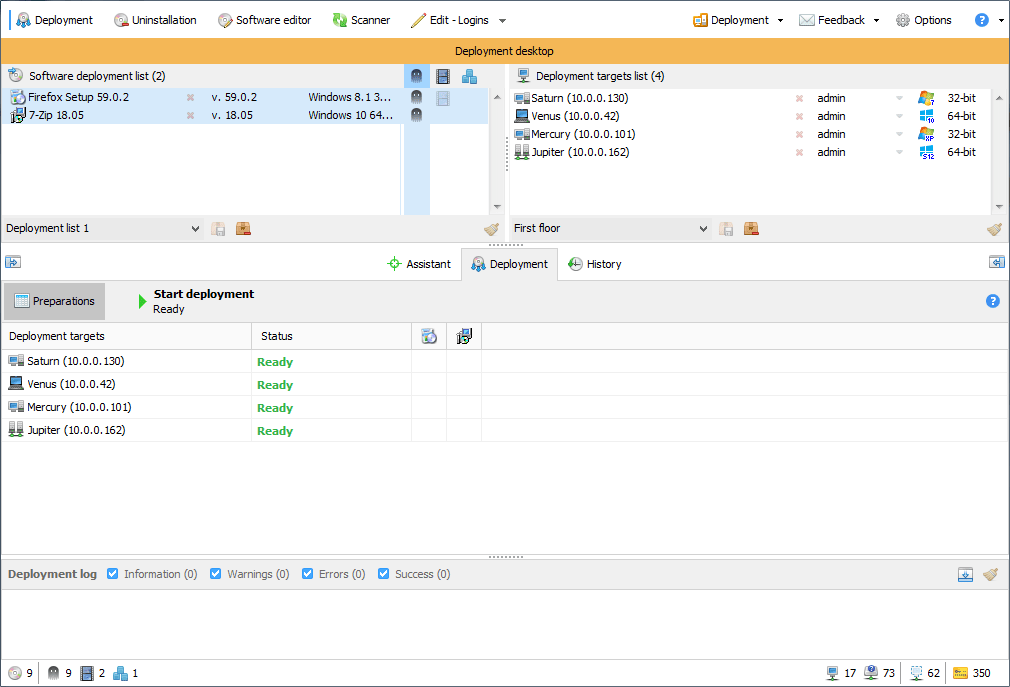Remove Saturn from the targets list via X
The height and width of the screenshot is (687, 1010).
(x=799, y=99)
